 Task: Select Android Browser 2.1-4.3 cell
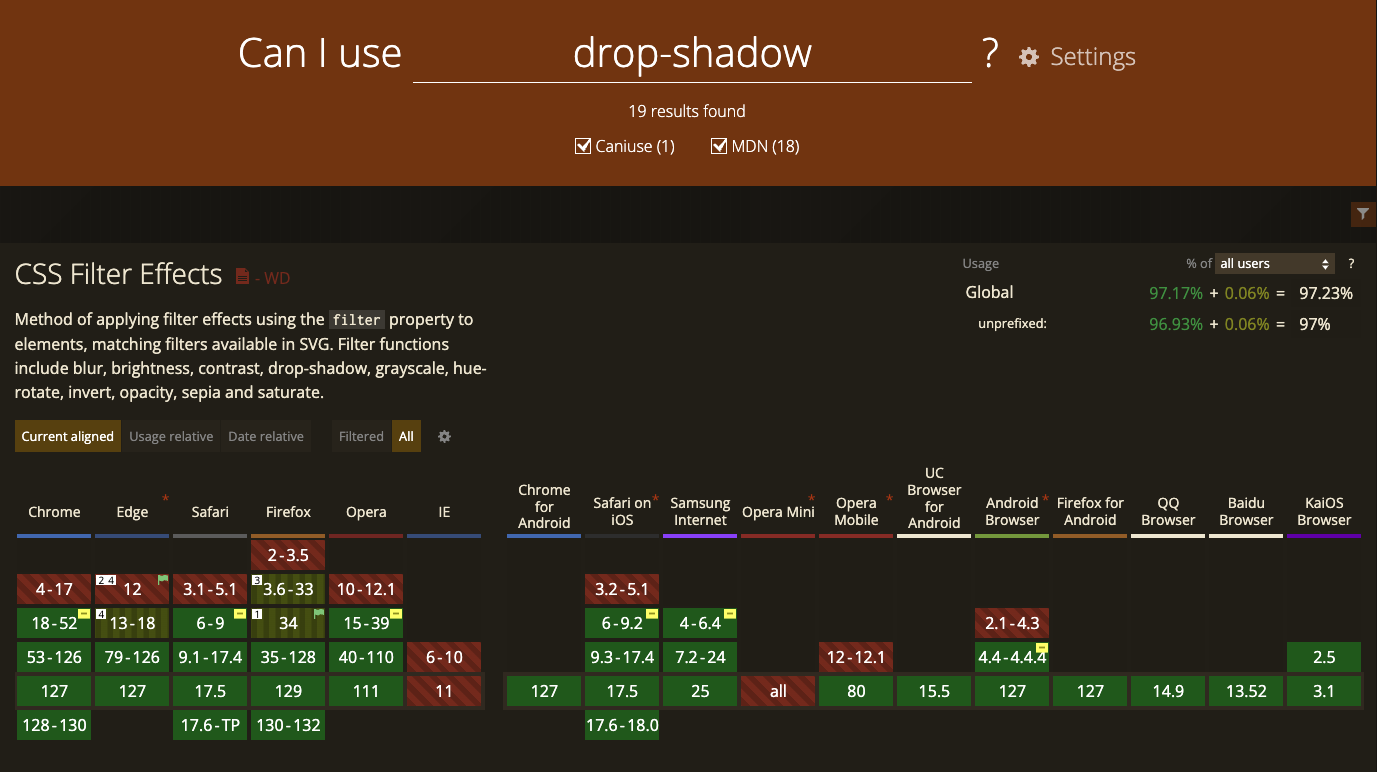pyautogui.click(x=1012, y=623)
